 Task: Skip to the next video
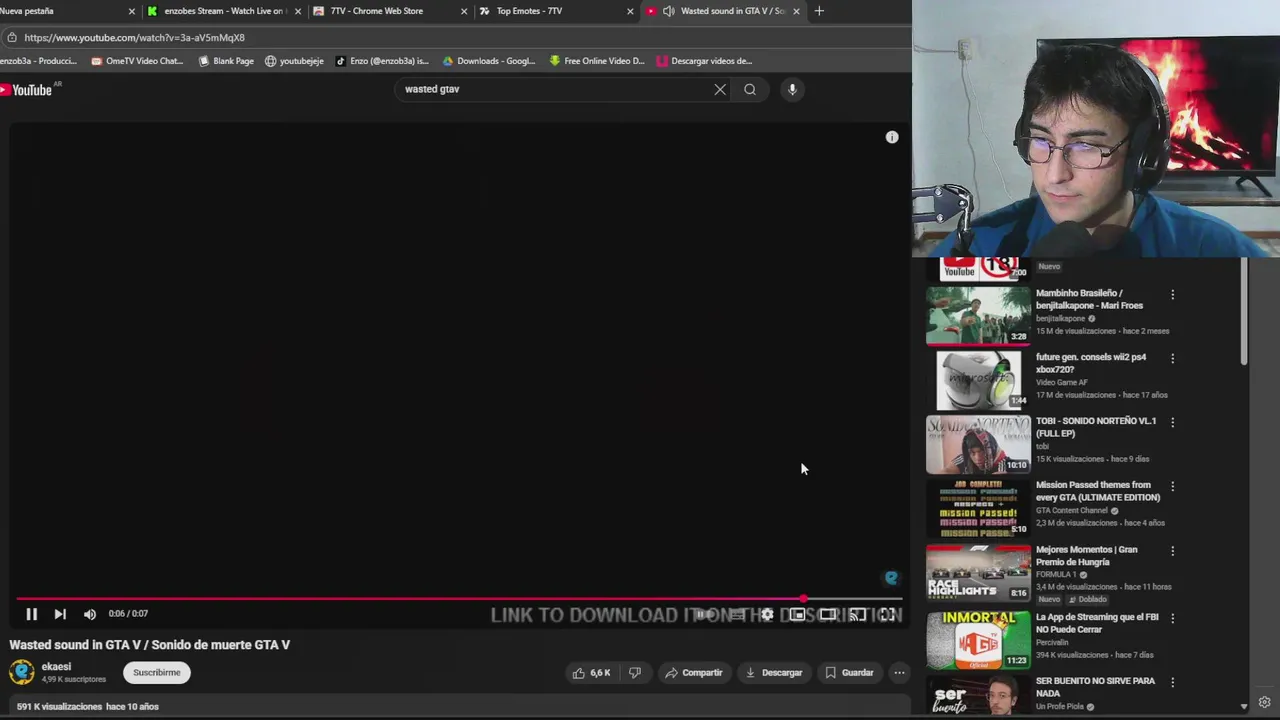(x=60, y=614)
